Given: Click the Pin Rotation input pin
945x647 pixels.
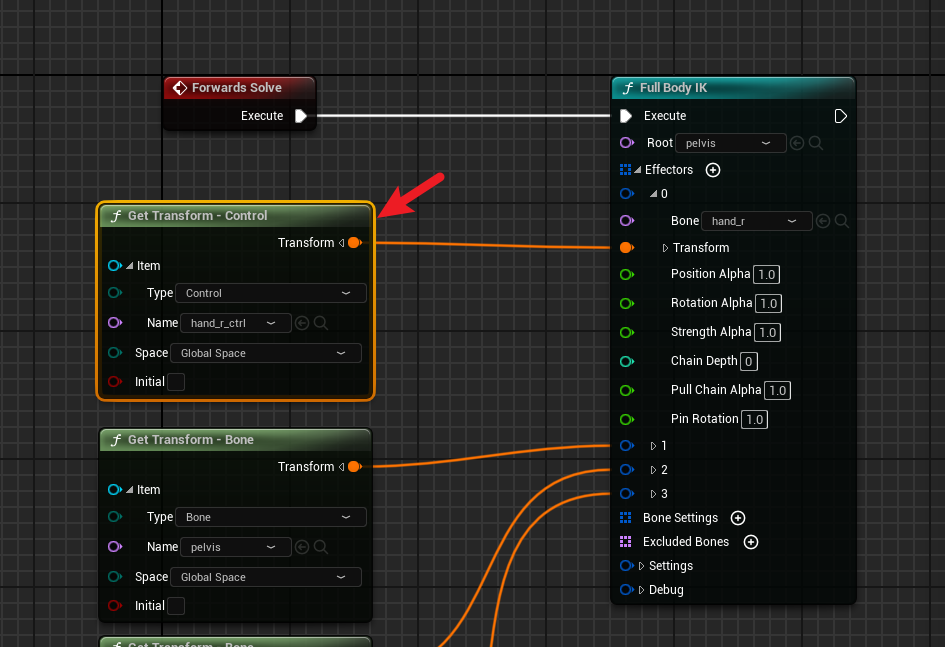Looking at the screenshot, I should [x=627, y=419].
